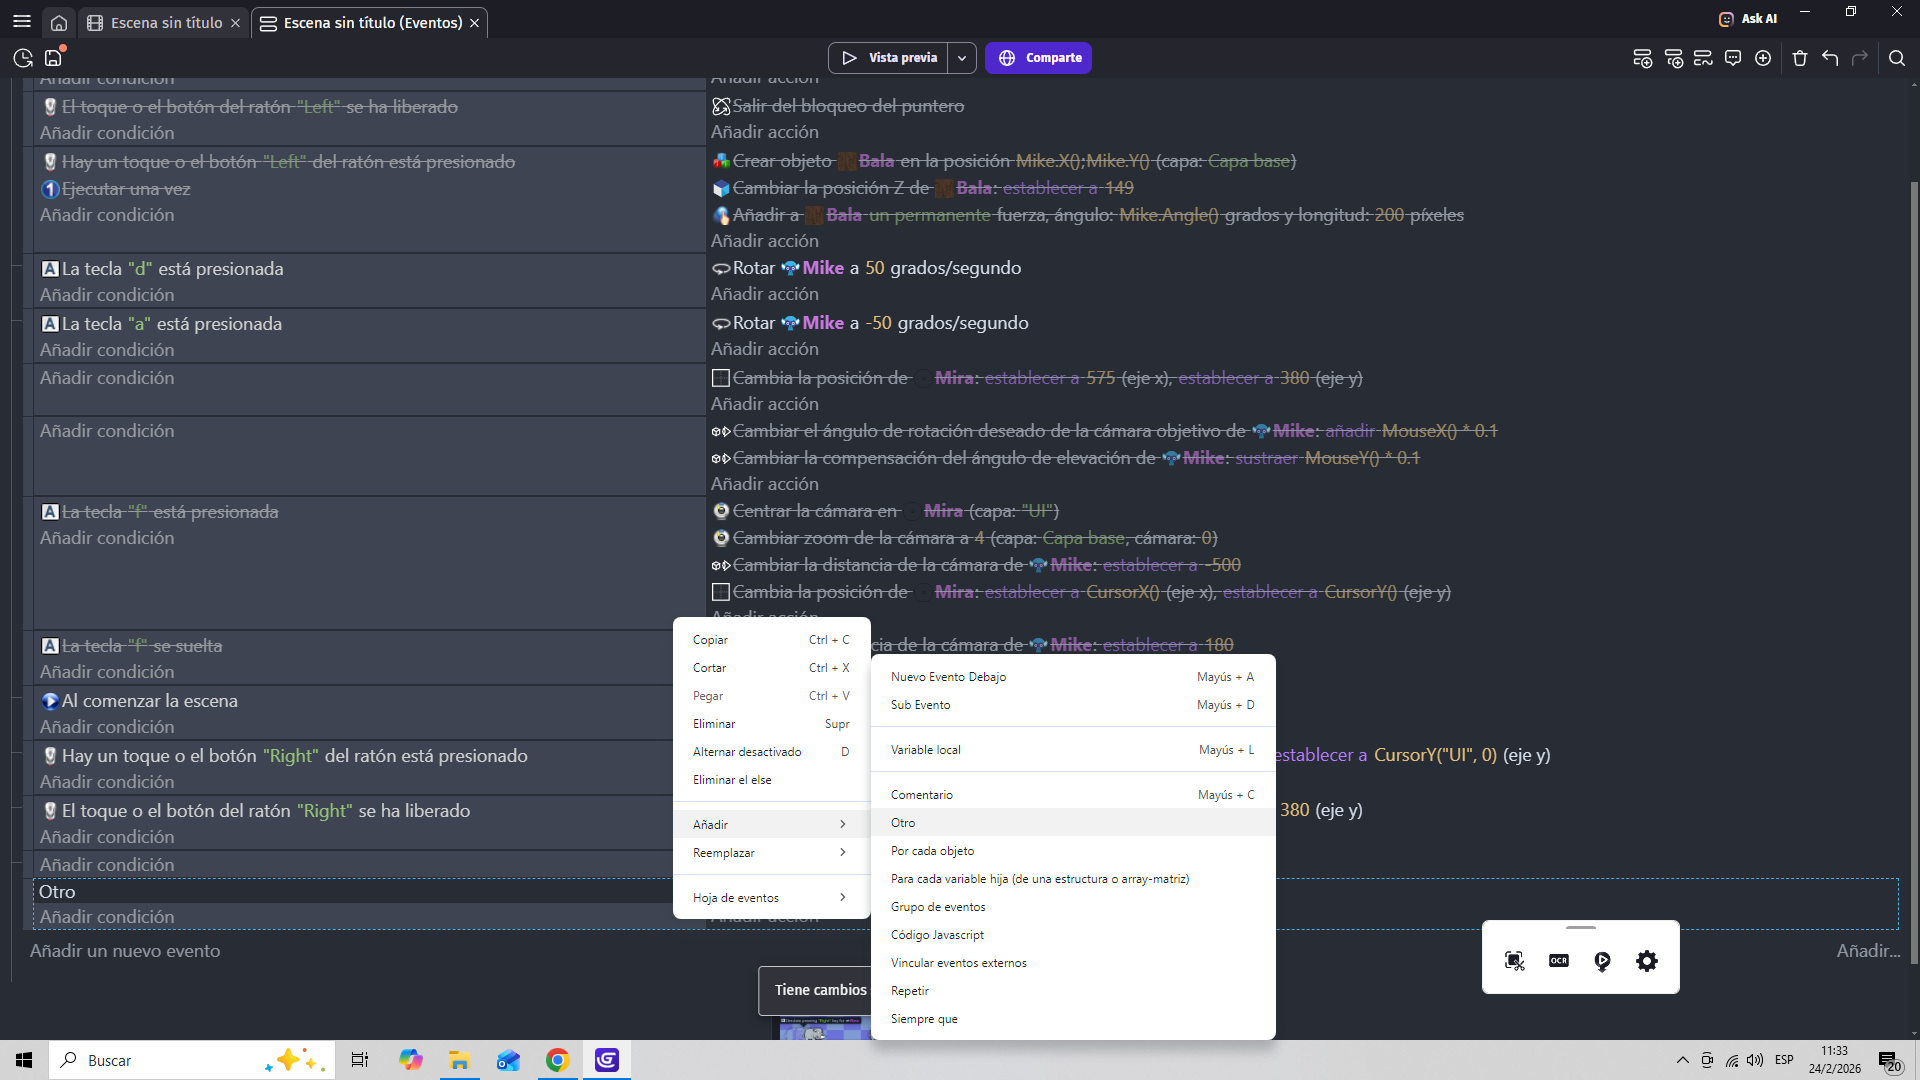Click the trash delete icon in toolbar

[x=1800, y=58]
